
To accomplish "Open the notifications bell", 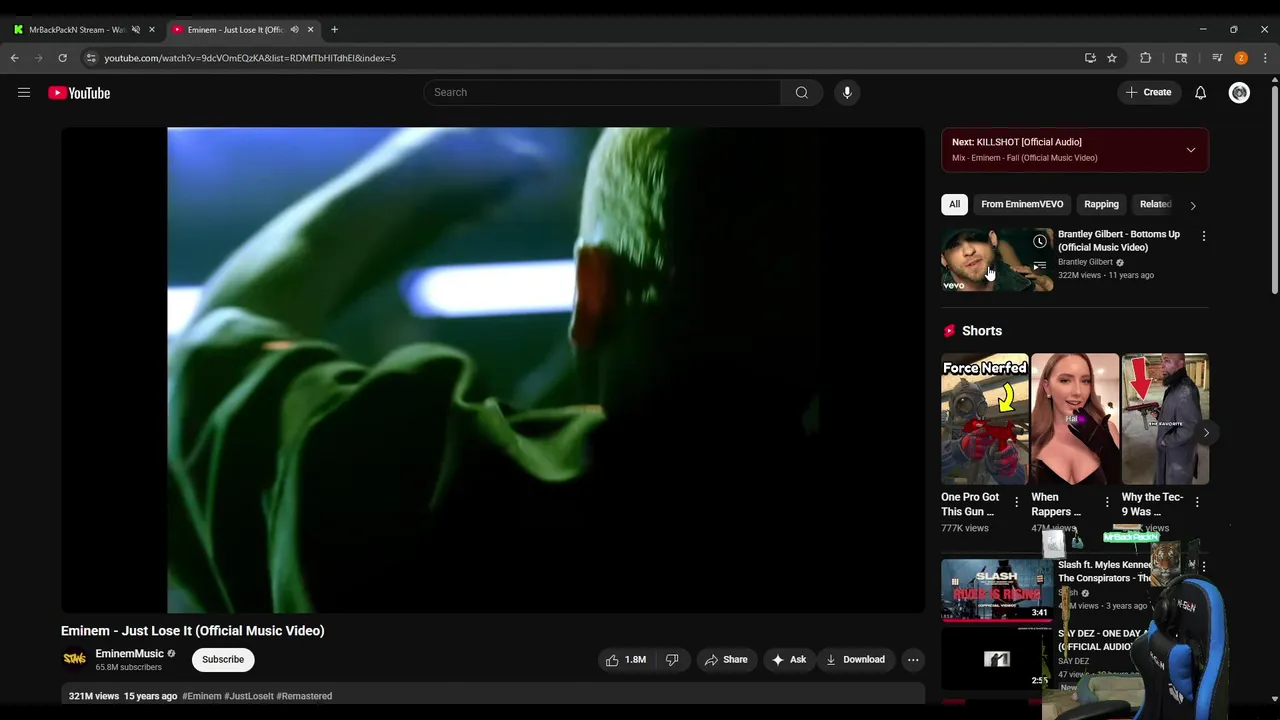I will point(1200,93).
